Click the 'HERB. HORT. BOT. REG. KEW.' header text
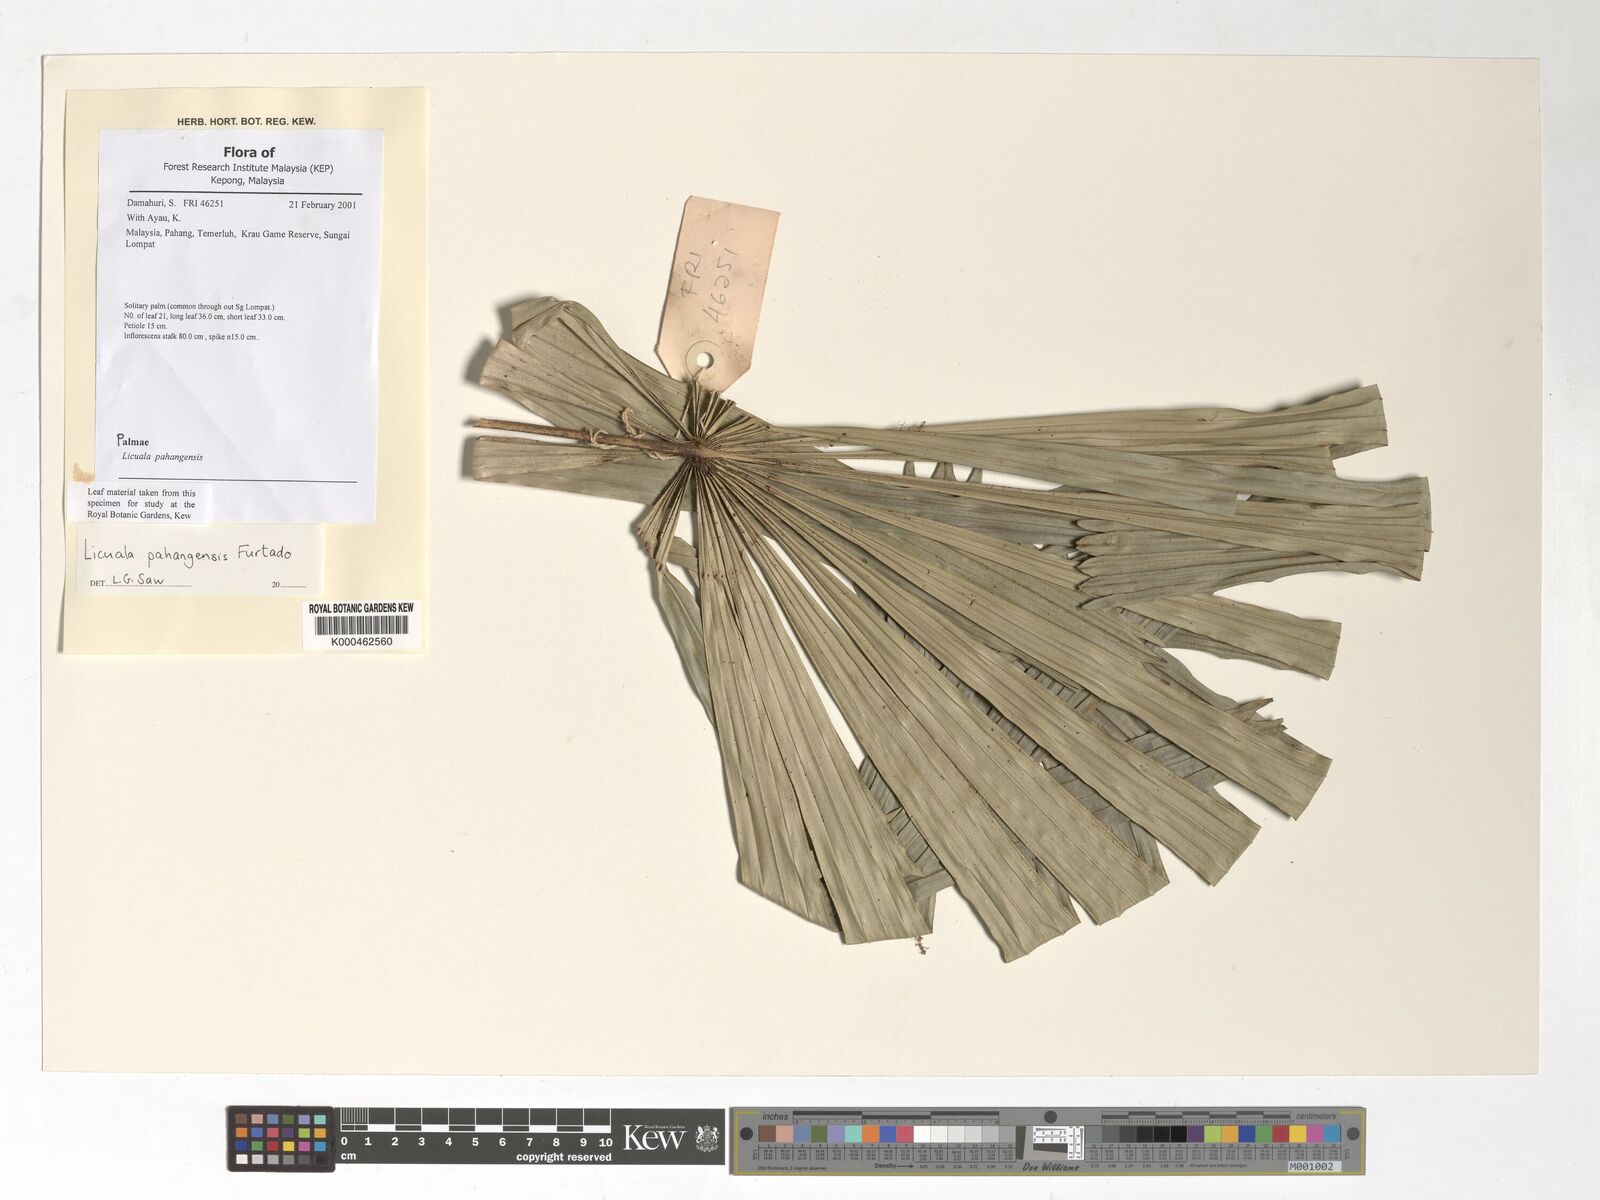The image size is (1600, 1200). coord(246,122)
